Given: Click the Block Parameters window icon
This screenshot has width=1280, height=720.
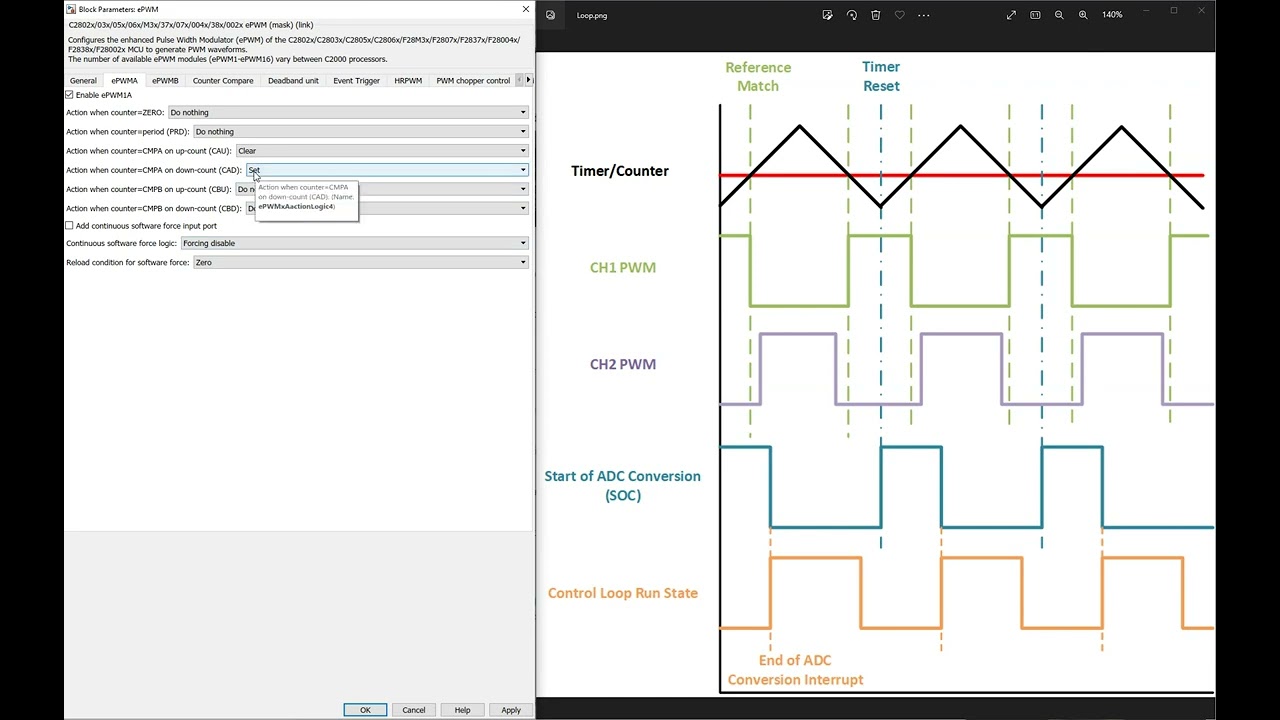Looking at the screenshot, I should tap(71, 9).
